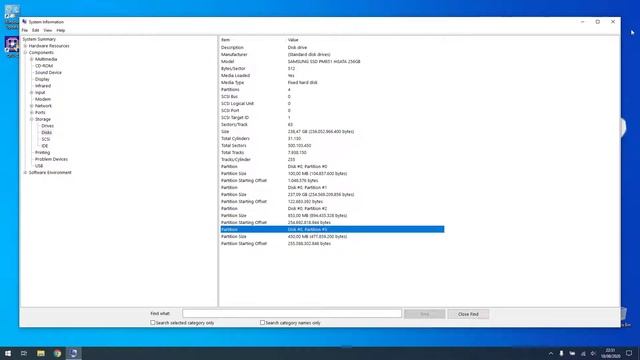Select the Hardware Resources label
The image size is (640, 360).
click(x=49, y=46)
